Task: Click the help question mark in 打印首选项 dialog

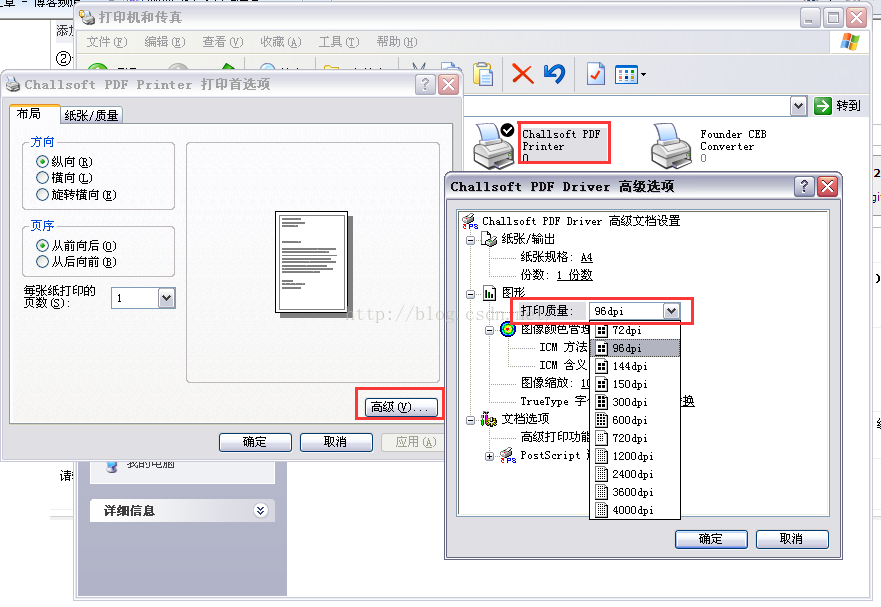Action: pyautogui.click(x=425, y=85)
